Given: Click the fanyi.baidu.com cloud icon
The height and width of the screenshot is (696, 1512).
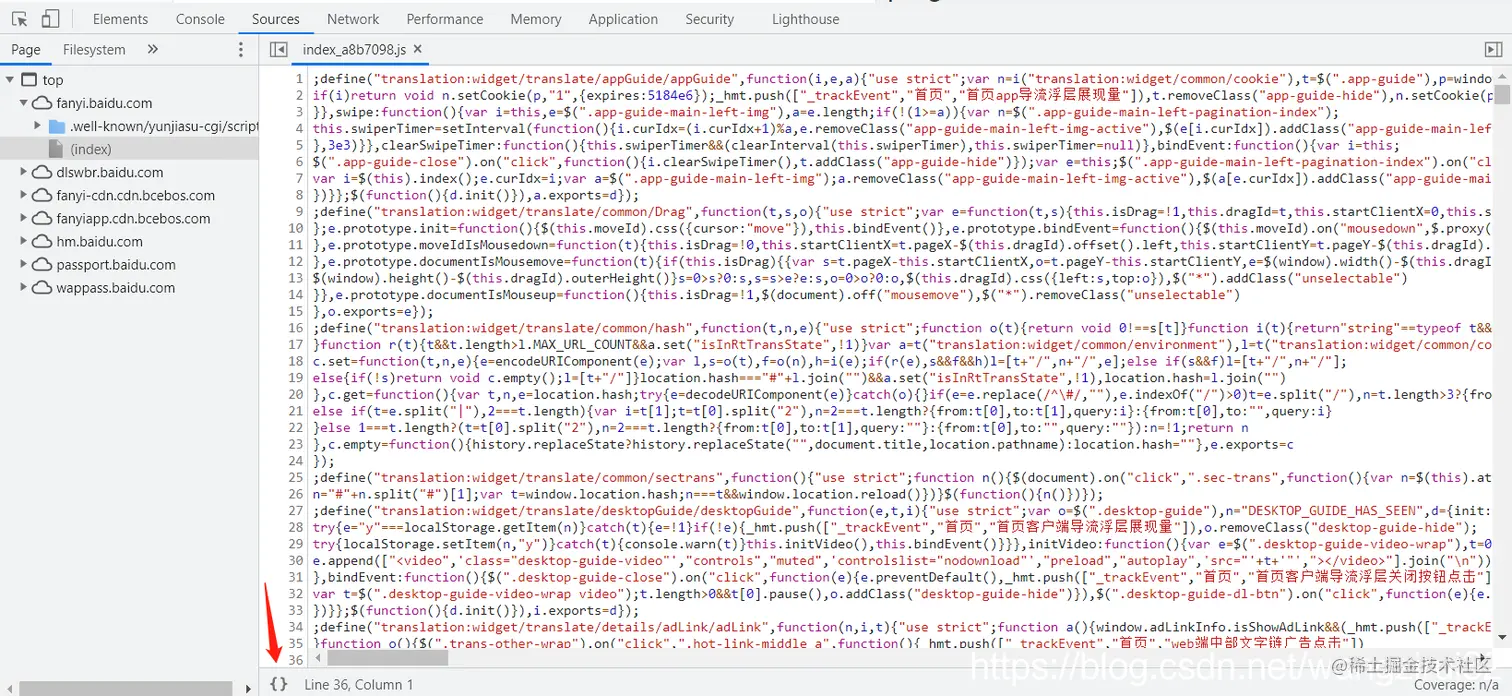Looking at the screenshot, I should pos(41,103).
